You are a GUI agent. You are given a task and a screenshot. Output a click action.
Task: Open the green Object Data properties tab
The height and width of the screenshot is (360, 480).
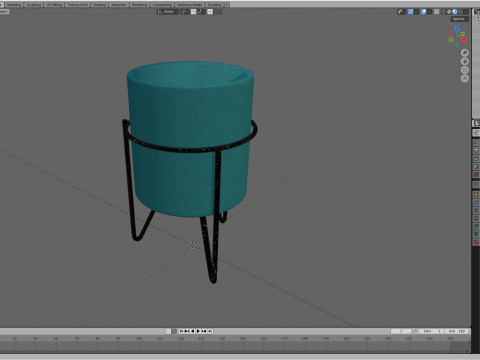coord(476,234)
